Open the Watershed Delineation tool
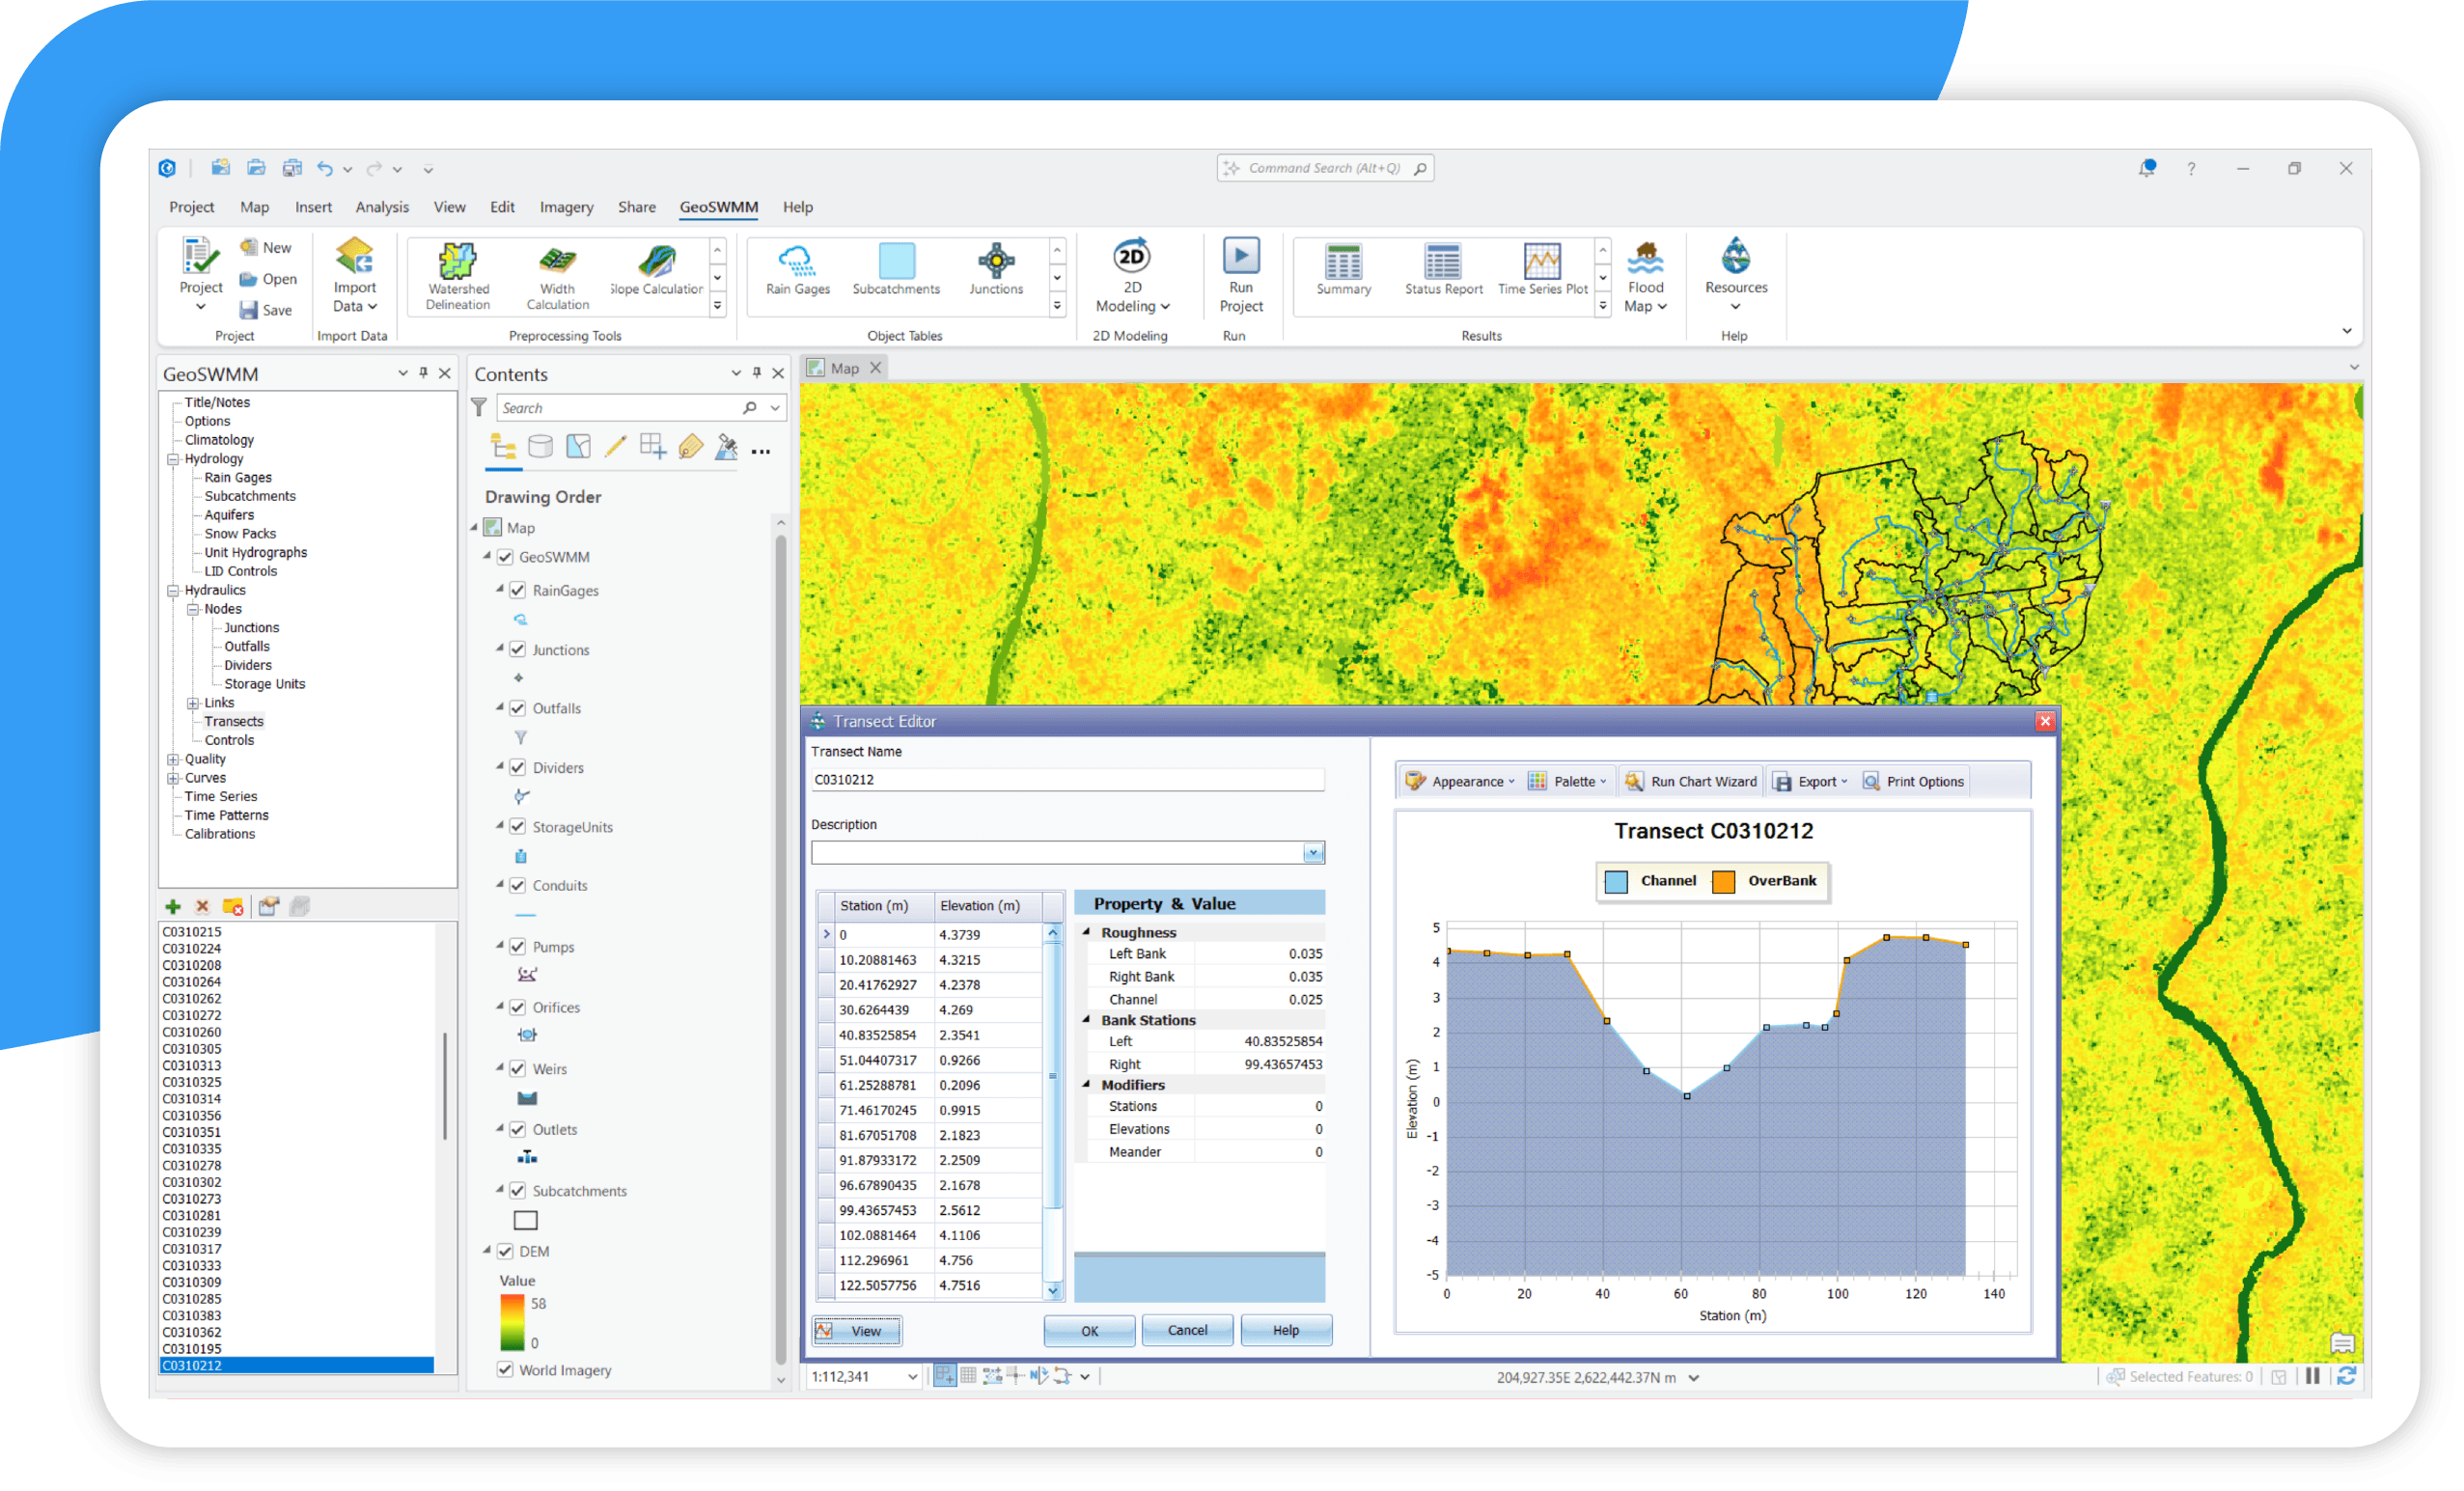Screen dimensions: 2464x1491 [x=457, y=275]
